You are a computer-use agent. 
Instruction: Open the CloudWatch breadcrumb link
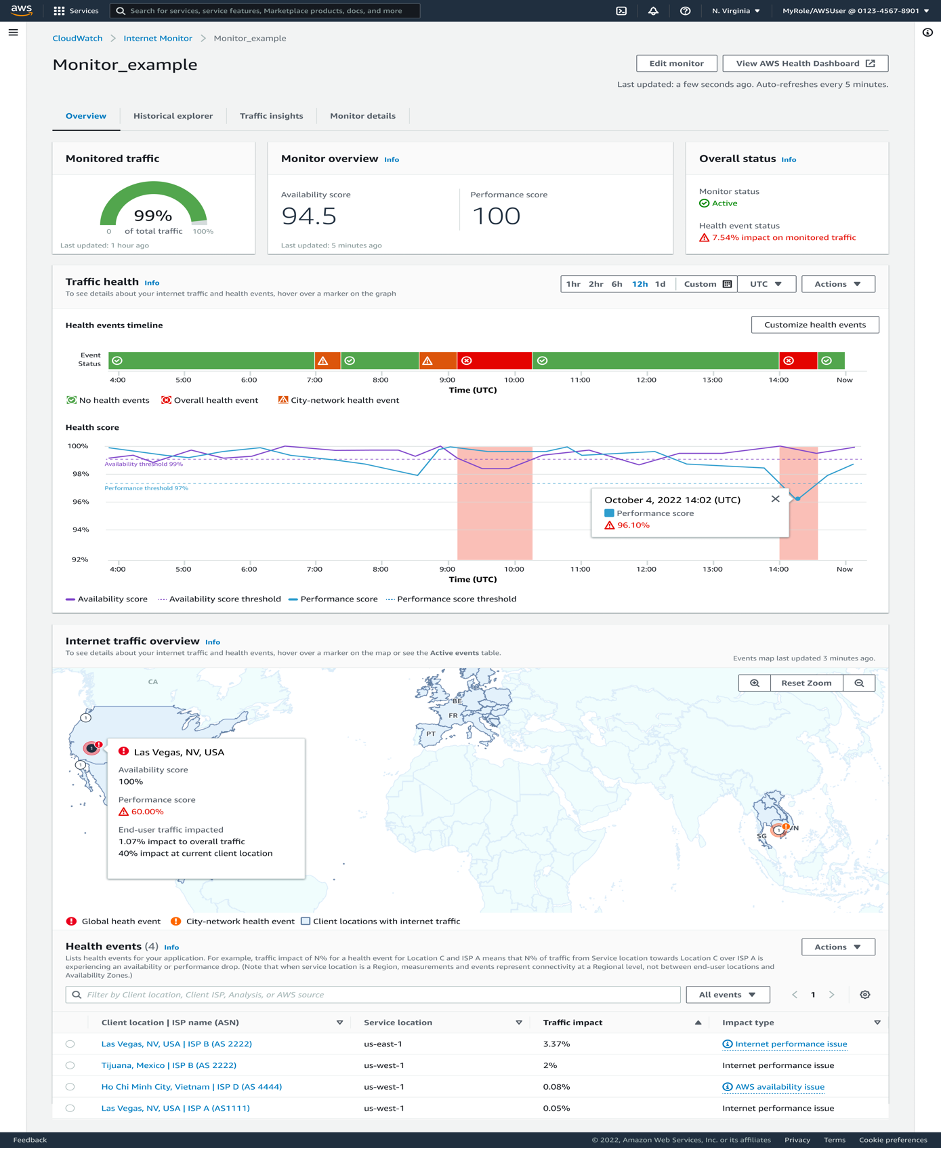tap(77, 37)
